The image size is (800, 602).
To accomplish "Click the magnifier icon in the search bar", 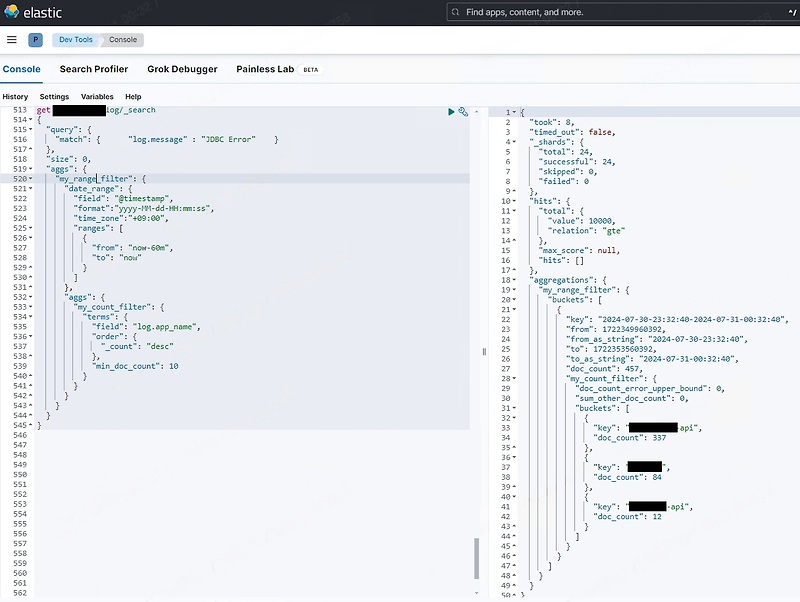I will tap(457, 12).
